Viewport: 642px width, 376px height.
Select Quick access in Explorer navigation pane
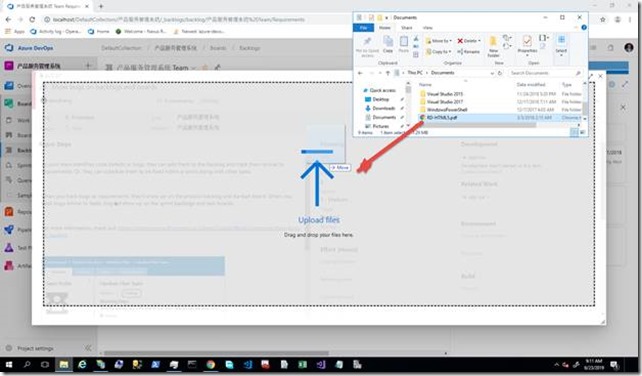(382, 90)
